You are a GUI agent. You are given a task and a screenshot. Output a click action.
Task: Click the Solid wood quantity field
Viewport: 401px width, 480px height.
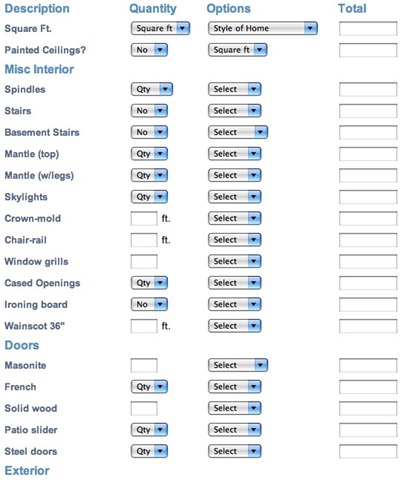pyautogui.click(x=144, y=409)
